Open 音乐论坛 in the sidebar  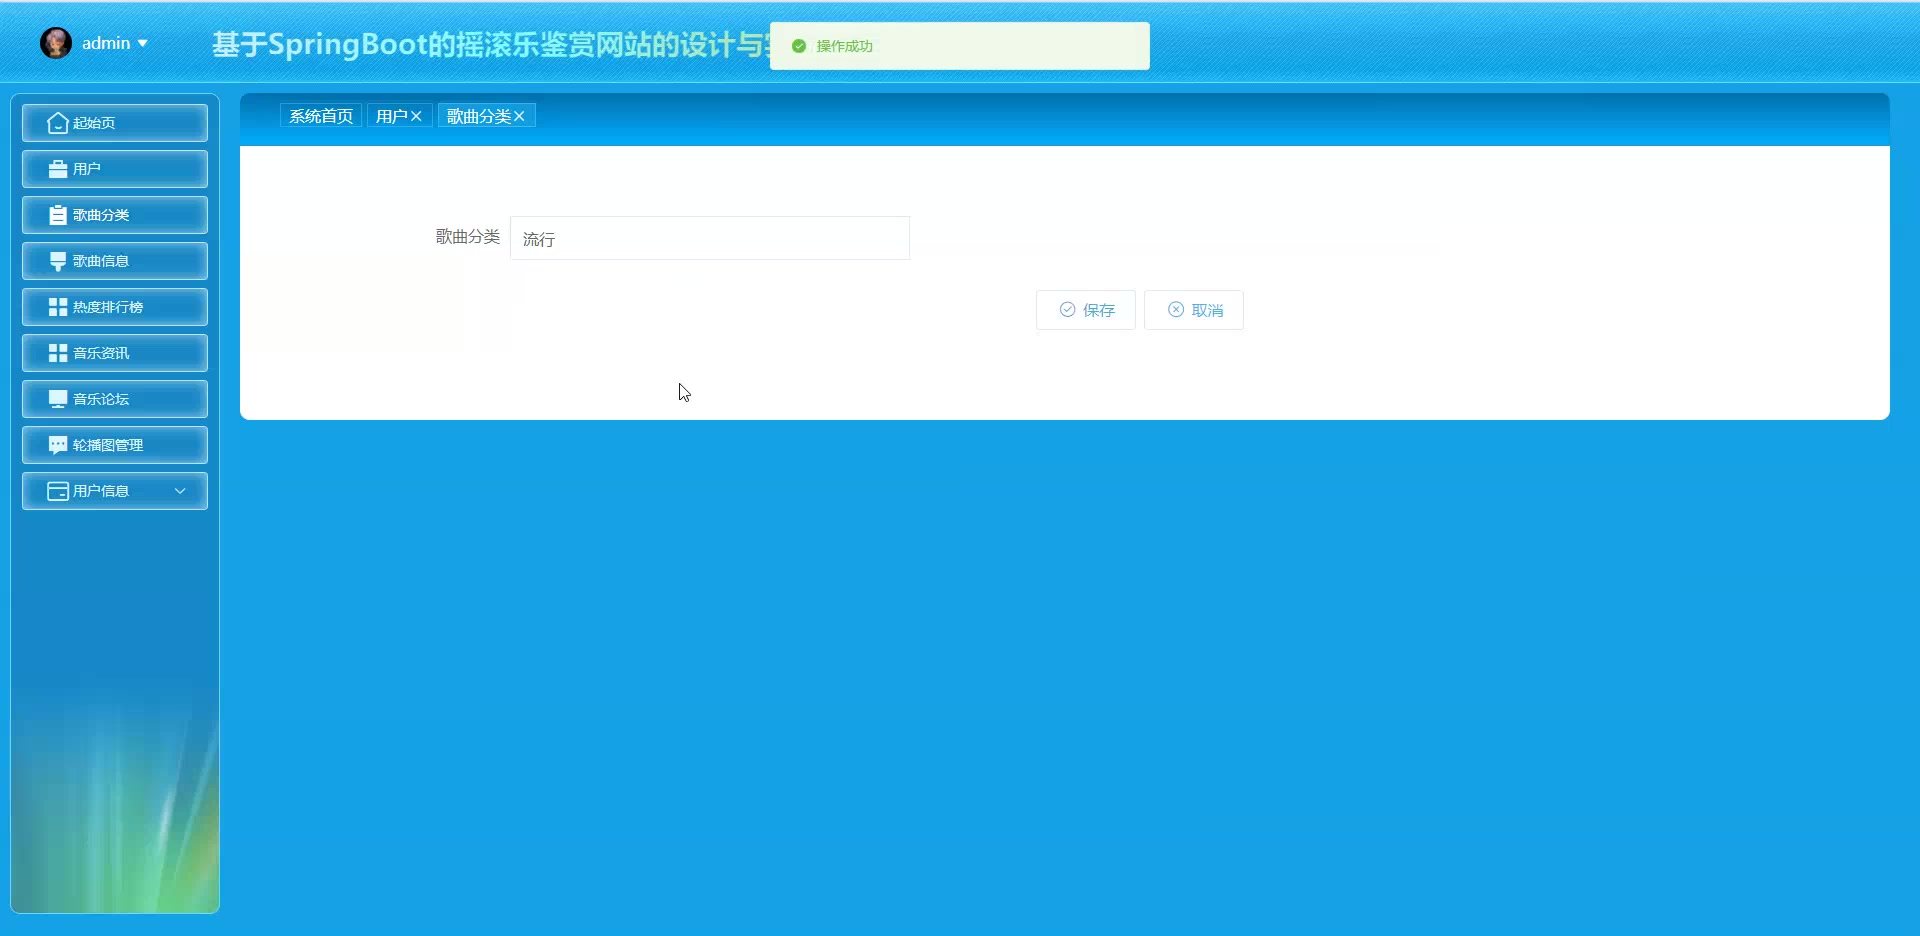click(115, 399)
